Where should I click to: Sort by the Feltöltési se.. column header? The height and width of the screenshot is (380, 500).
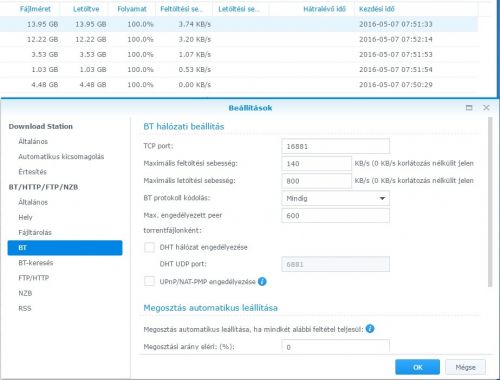click(182, 9)
